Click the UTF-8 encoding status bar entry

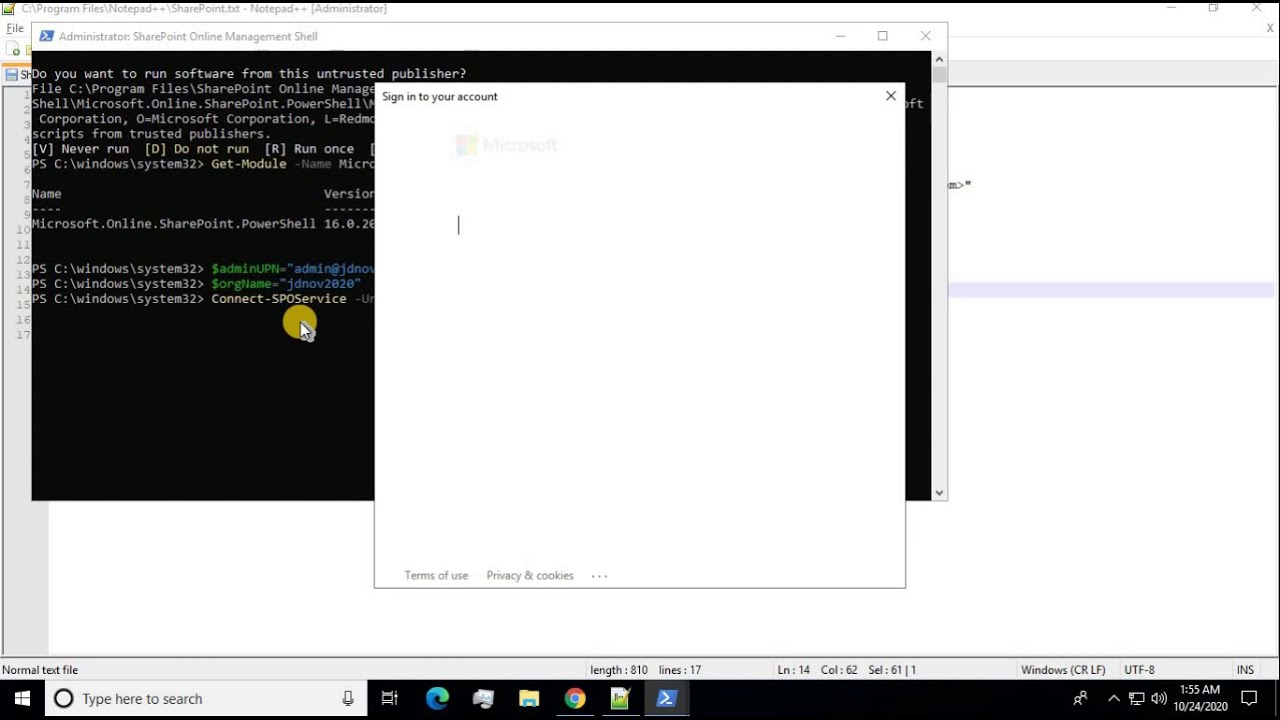point(1139,670)
